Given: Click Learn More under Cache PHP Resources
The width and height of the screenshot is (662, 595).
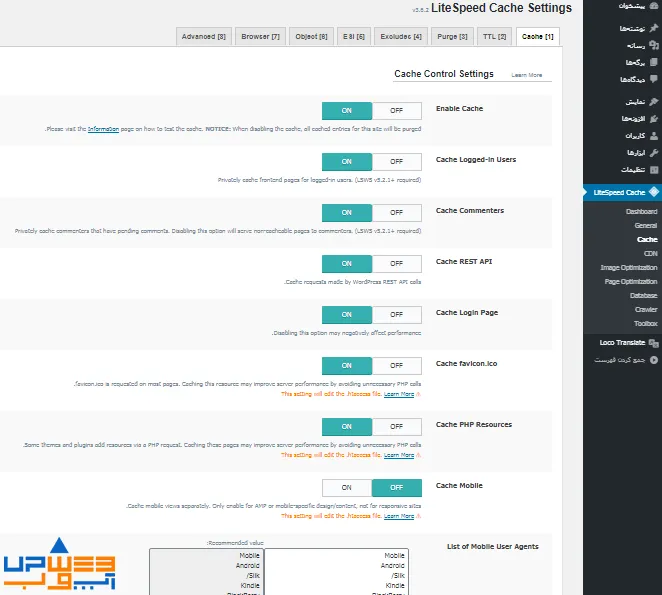Looking at the screenshot, I should pyautogui.click(x=399, y=455).
